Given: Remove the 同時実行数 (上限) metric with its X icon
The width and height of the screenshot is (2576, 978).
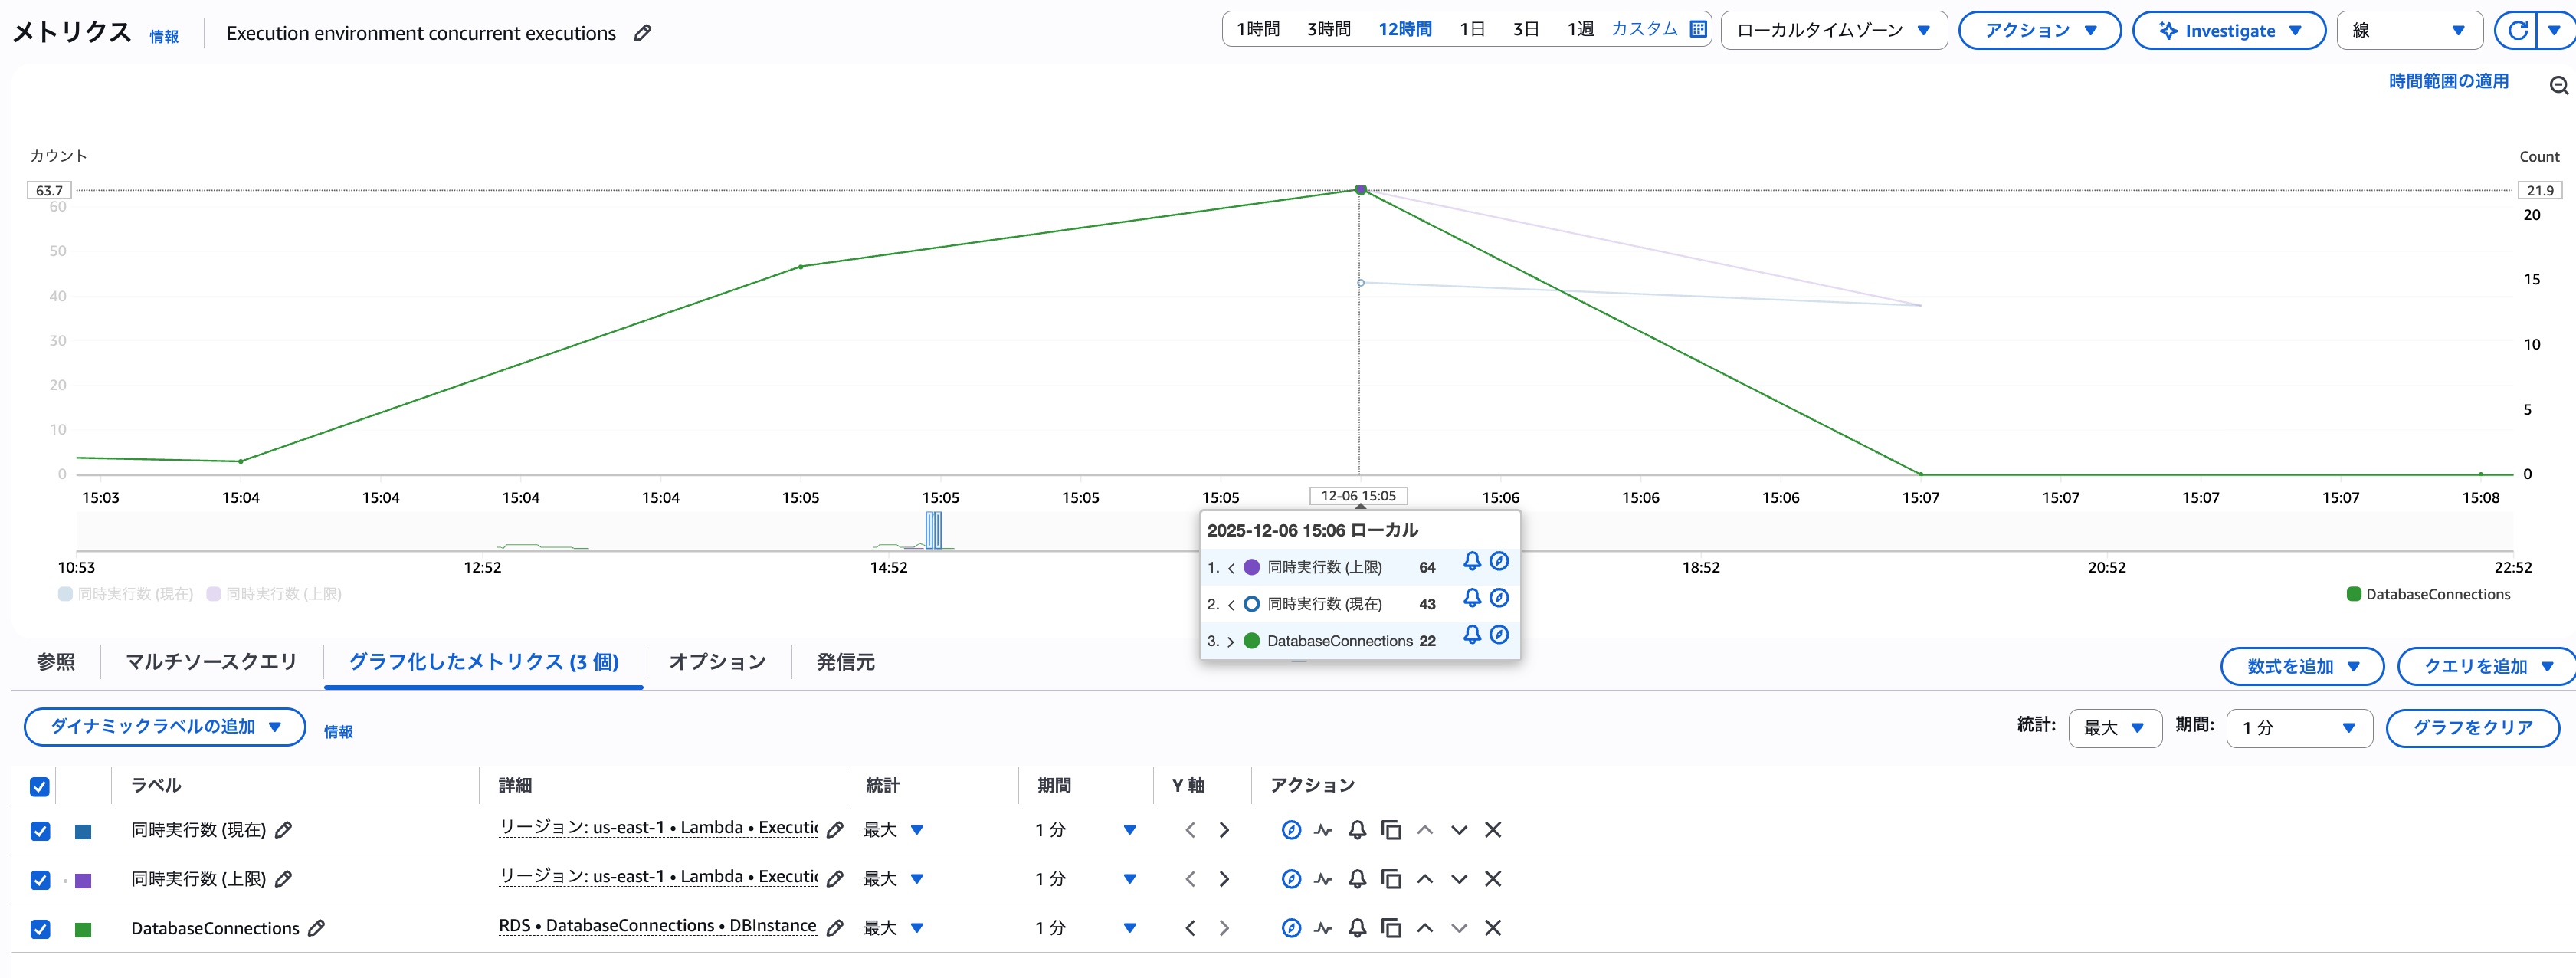Looking at the screenshot, I should (x=1493, y=879).
